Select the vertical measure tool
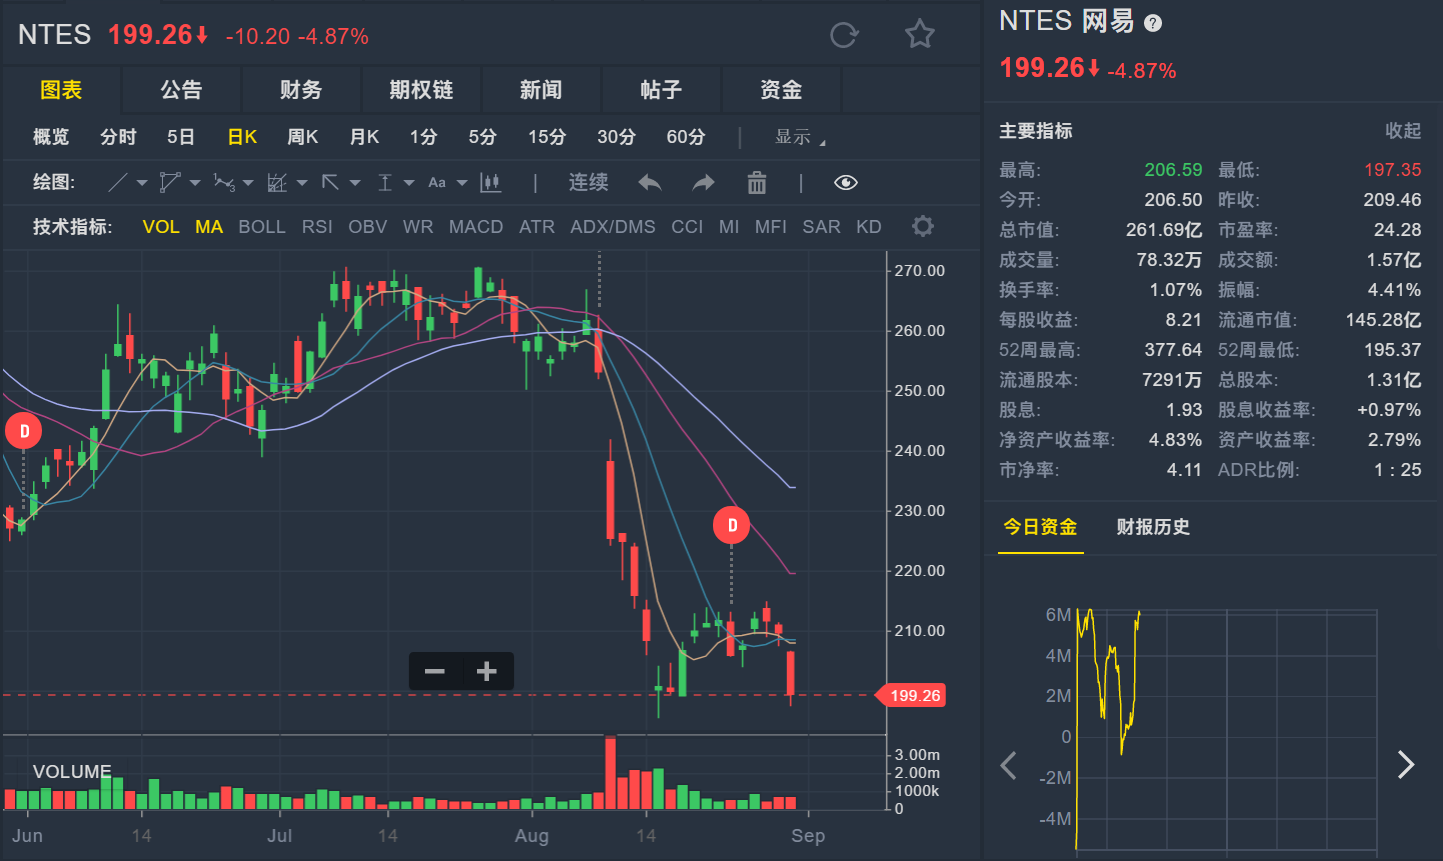Viewport: 1443px width, 861px height. (x=385, y=183)
